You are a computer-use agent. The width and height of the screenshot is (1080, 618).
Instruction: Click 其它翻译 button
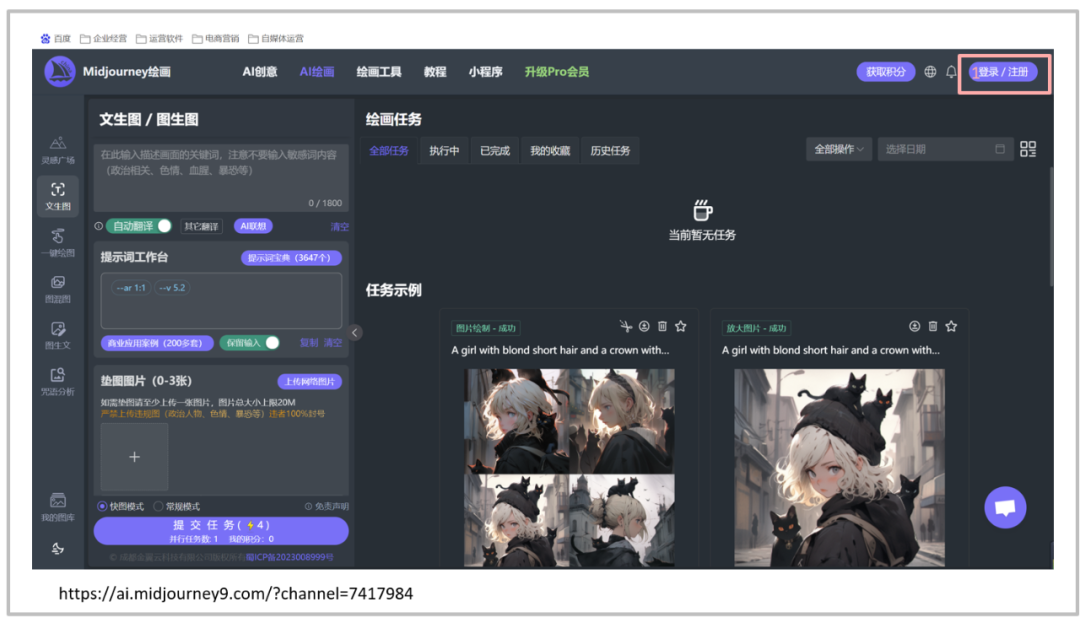coord(201,226)
